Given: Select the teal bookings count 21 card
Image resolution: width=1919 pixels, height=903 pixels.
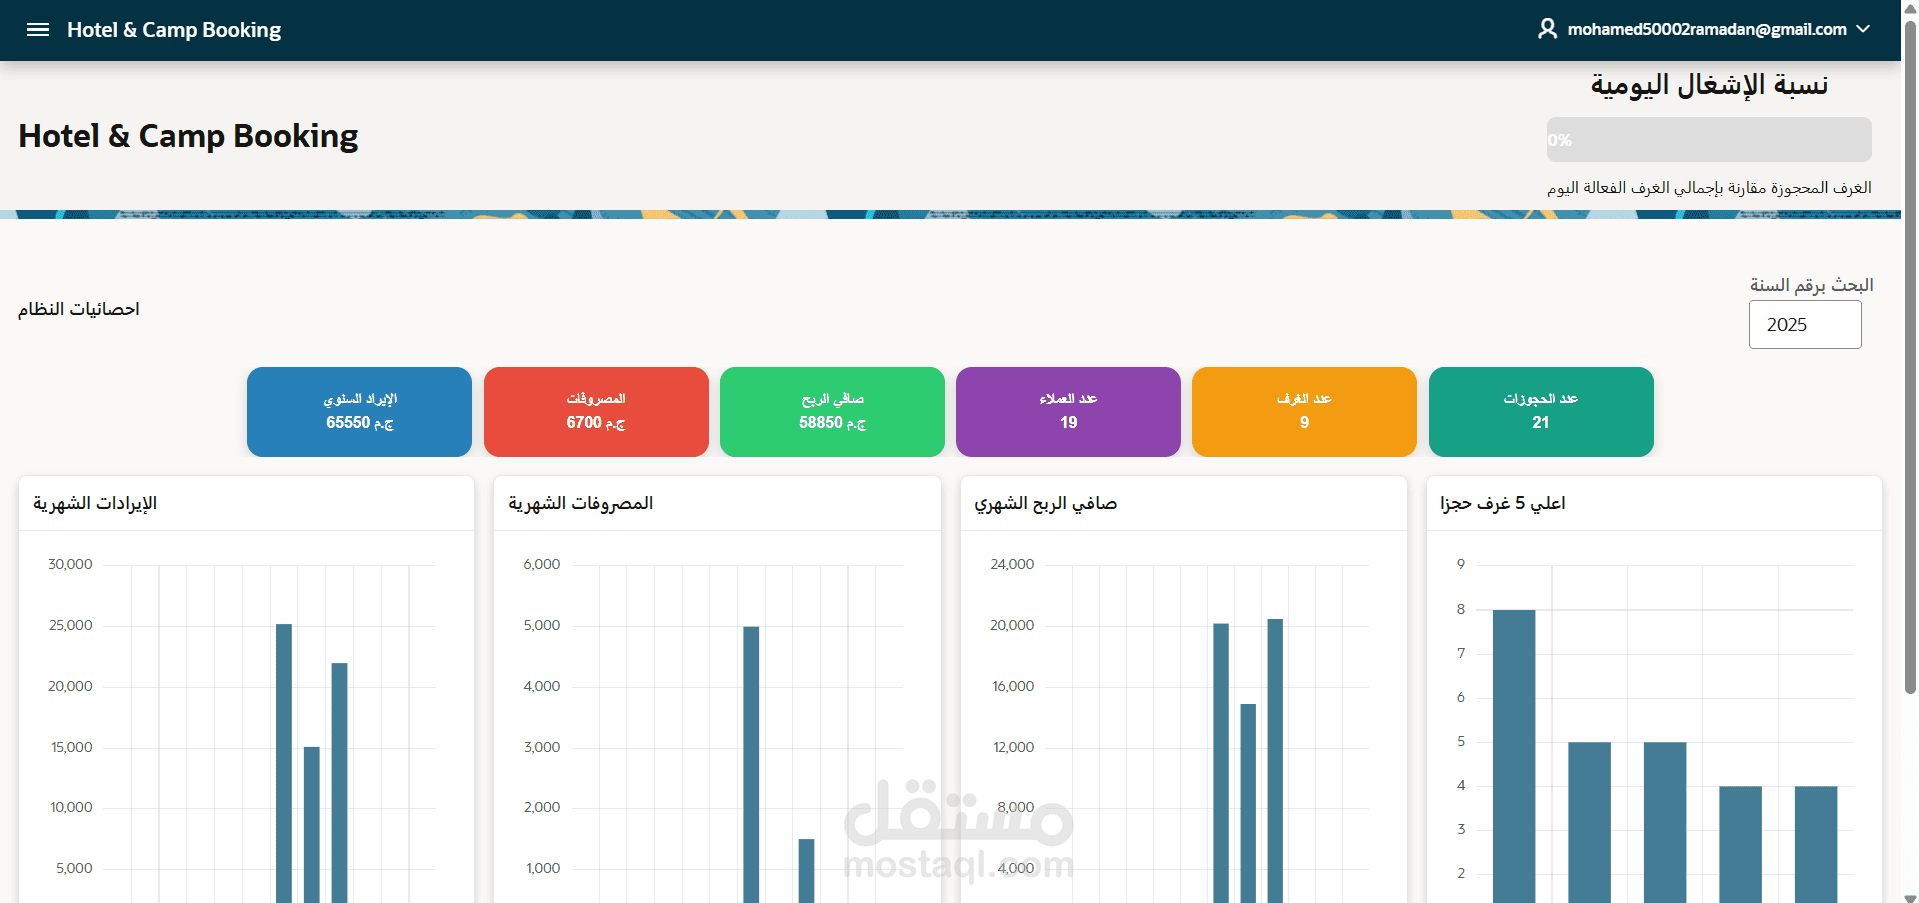Looking at the screenshot, I should [x=1541, y=412].
